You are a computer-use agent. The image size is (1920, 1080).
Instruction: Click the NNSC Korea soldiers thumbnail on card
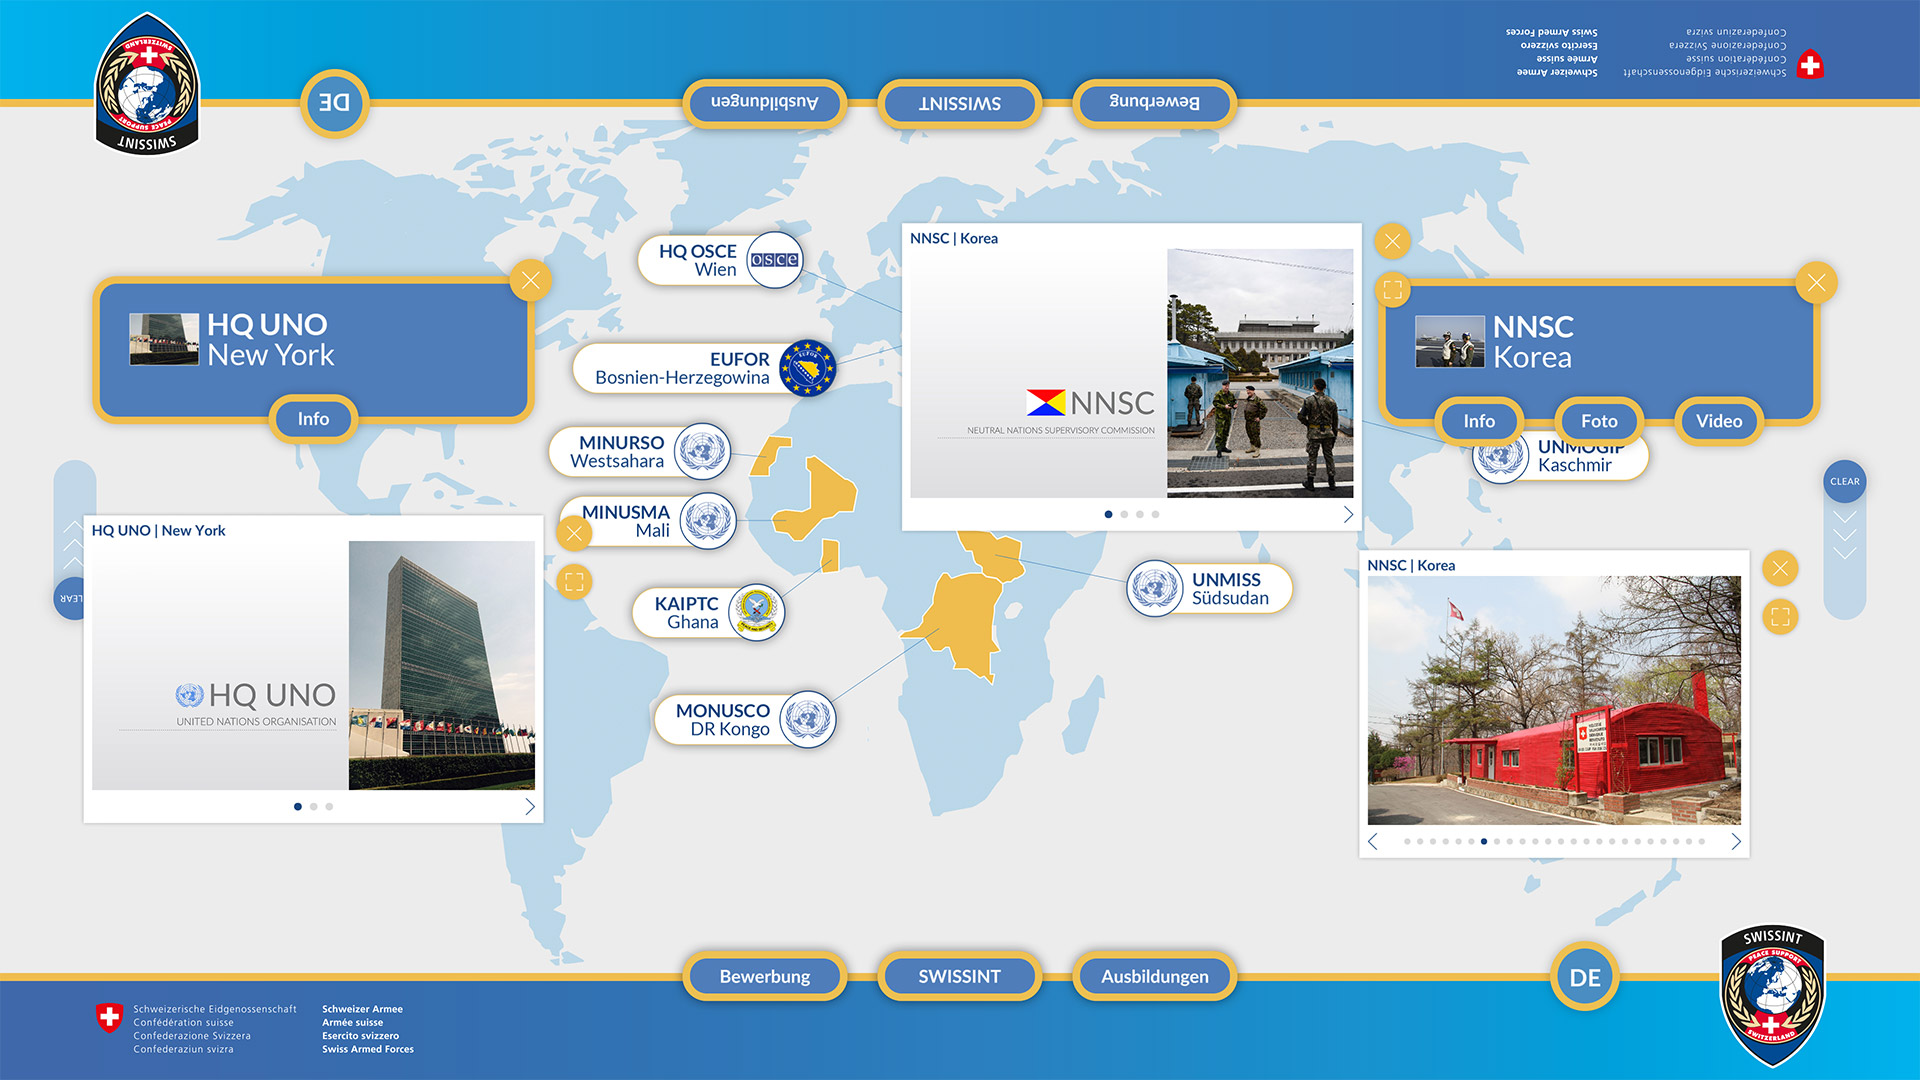click(1450, 342)
